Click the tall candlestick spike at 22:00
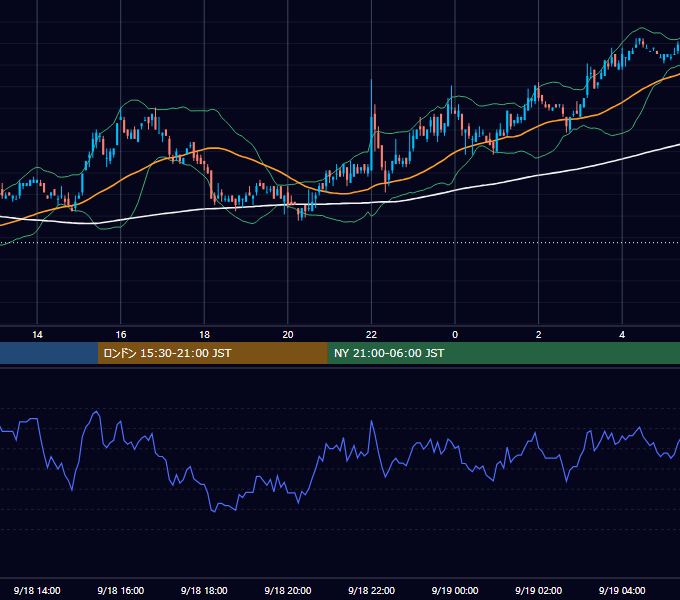Viewport: 680px width, 600px height. (x=372, y=126)
